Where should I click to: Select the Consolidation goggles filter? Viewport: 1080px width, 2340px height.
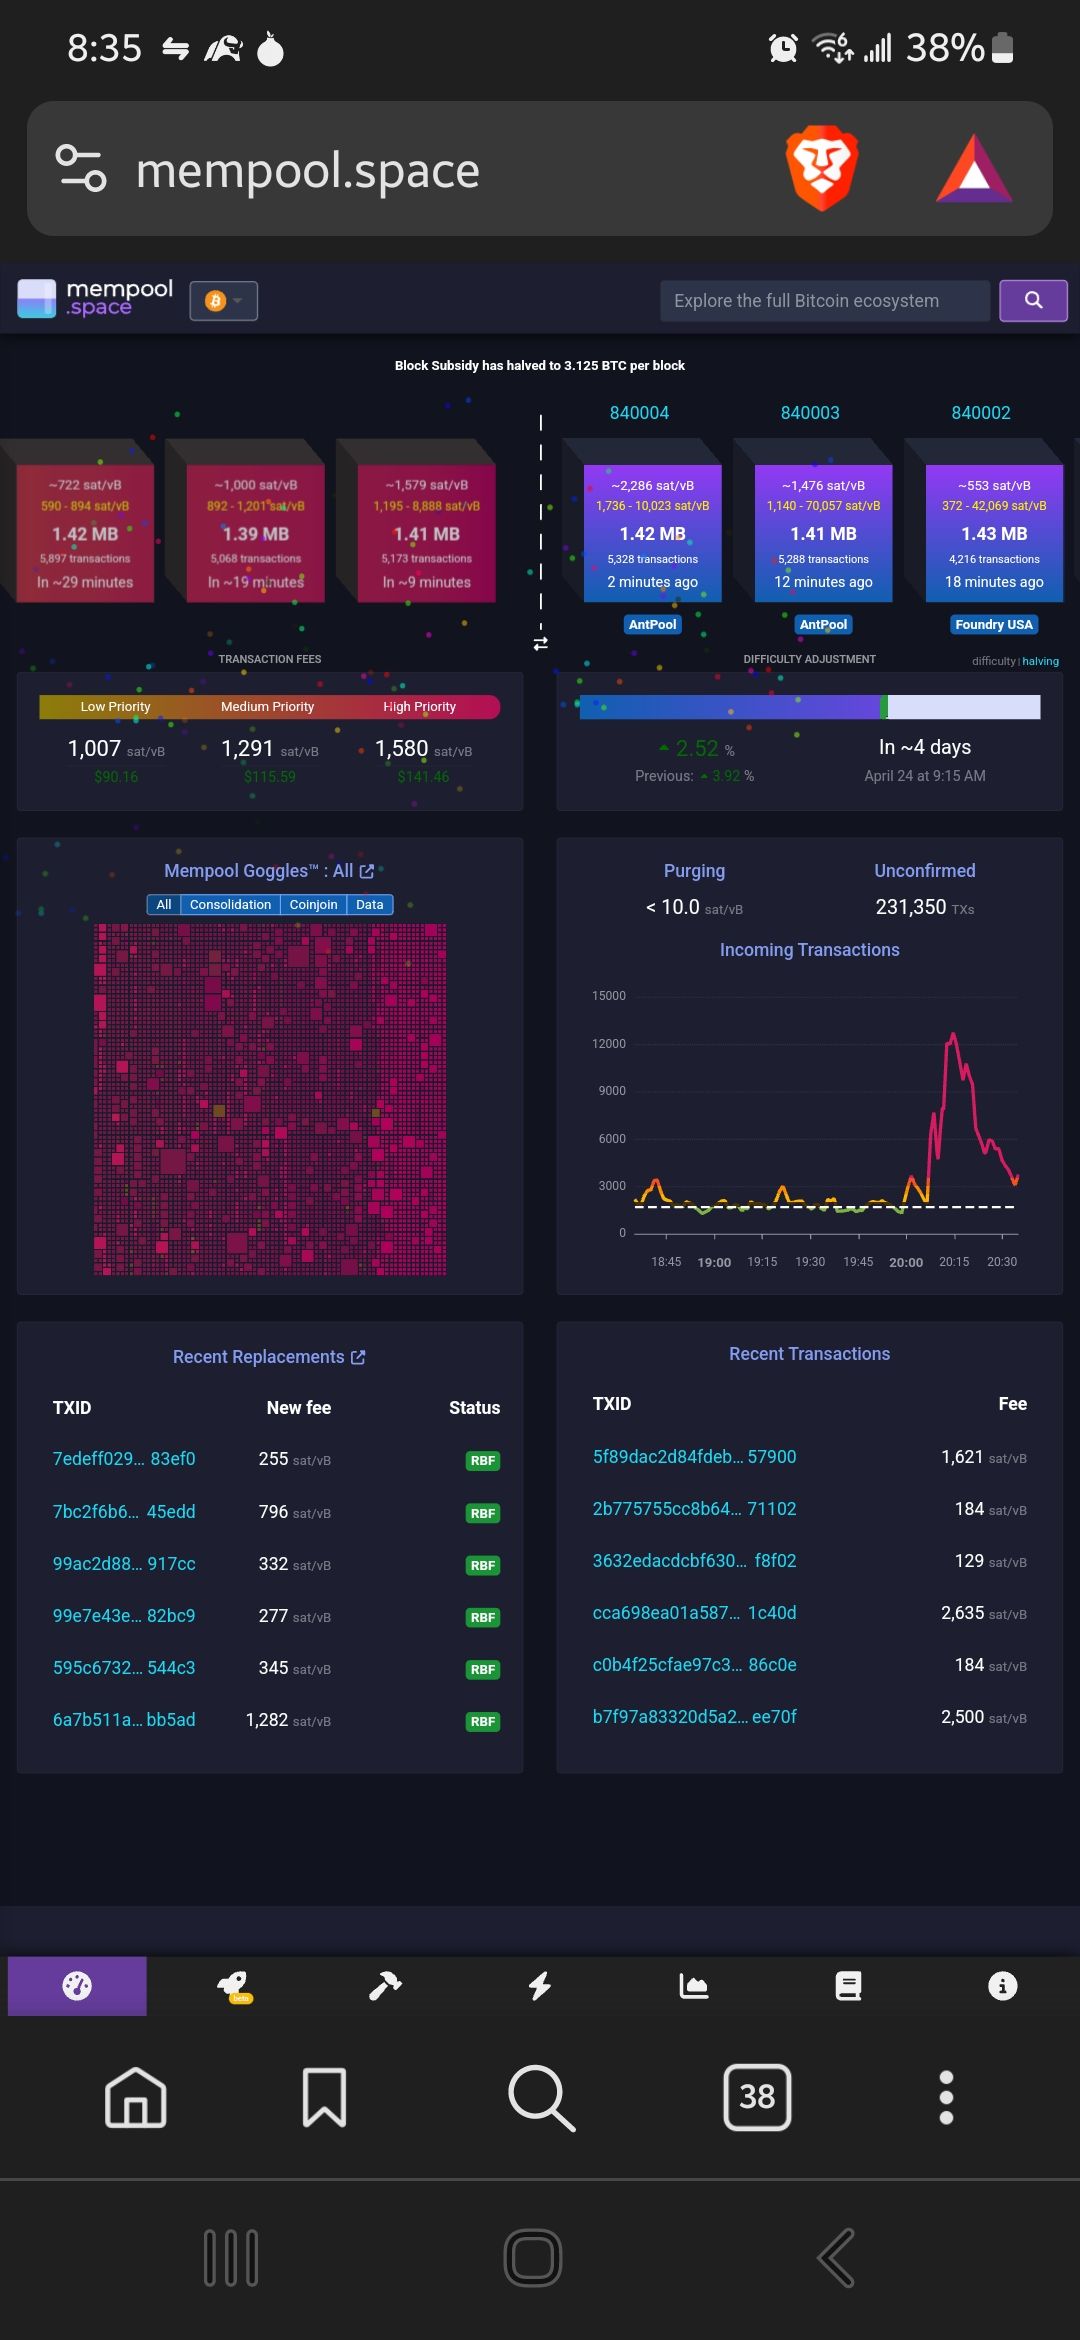tap(230, 904)
